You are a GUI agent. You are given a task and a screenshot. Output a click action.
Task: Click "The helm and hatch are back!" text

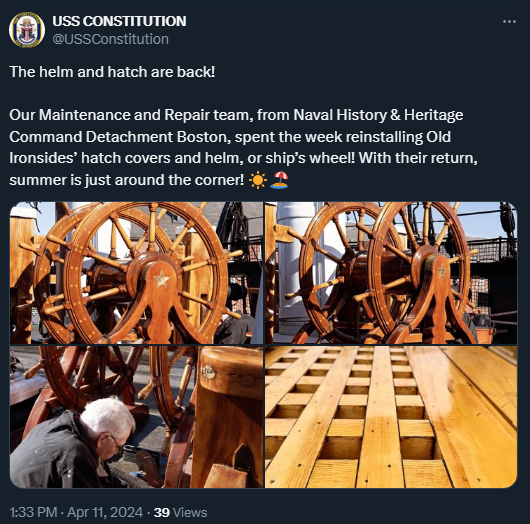(112, 72)
